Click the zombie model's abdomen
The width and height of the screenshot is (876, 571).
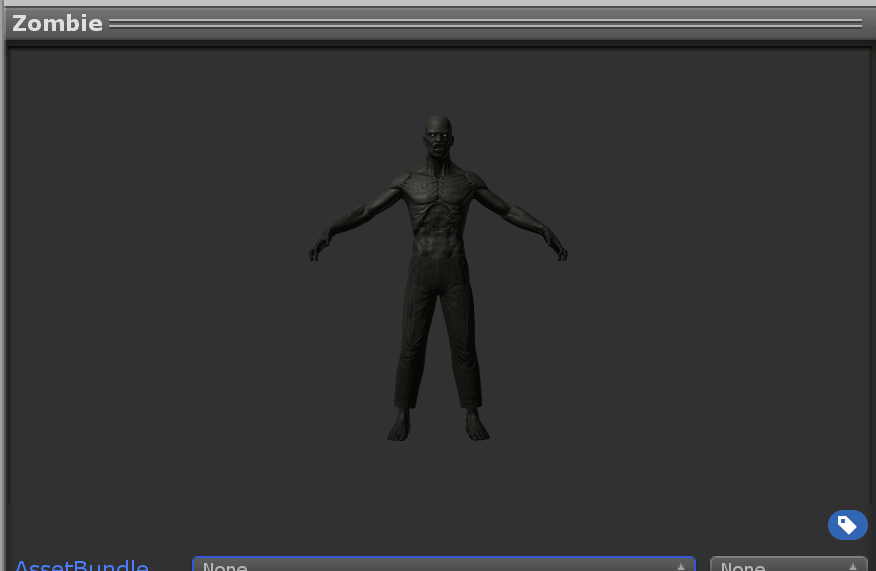tap(438, 235)
